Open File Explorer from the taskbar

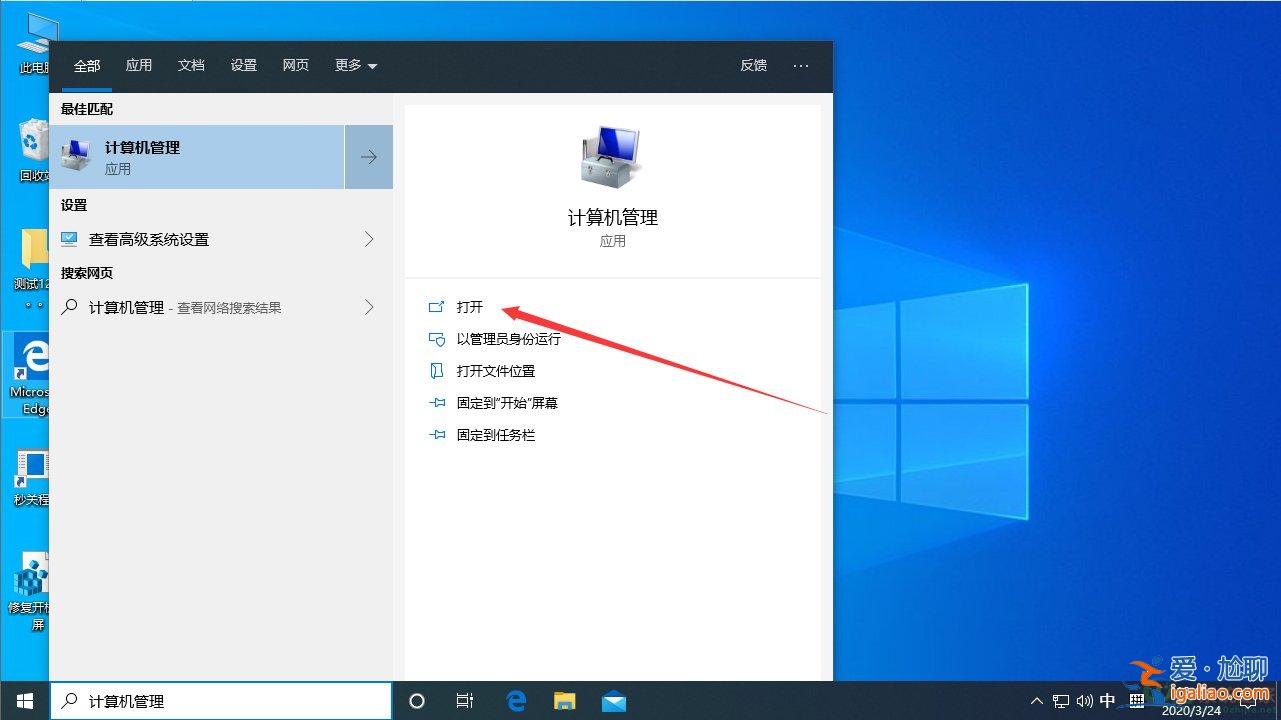tap(564, 700)
